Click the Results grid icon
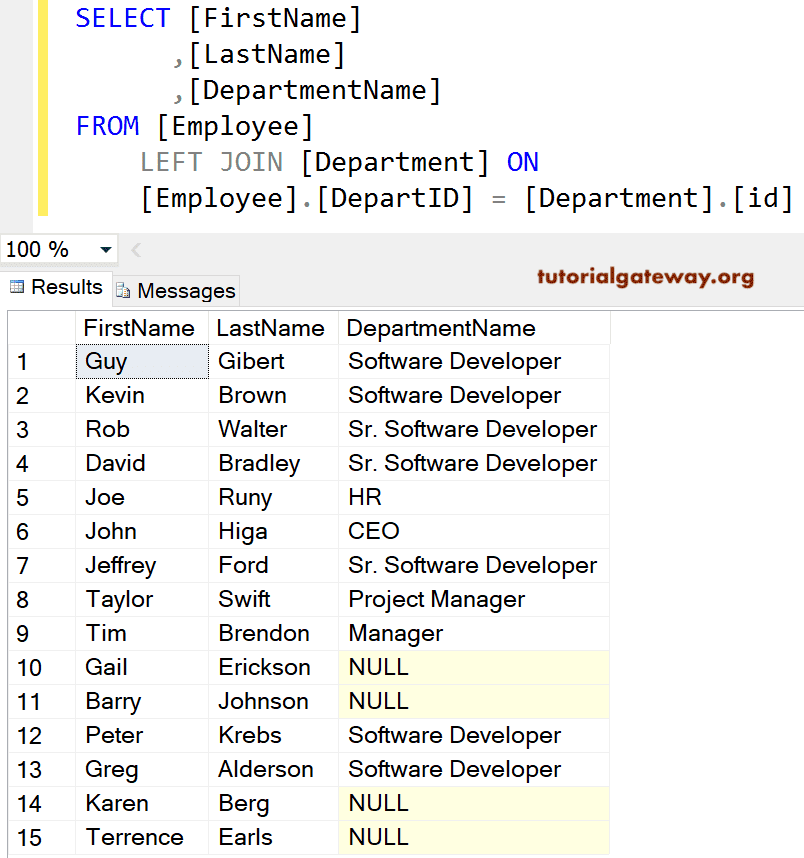Image resolution: width=804 pixels, height=858 pixels. point(17,287)
